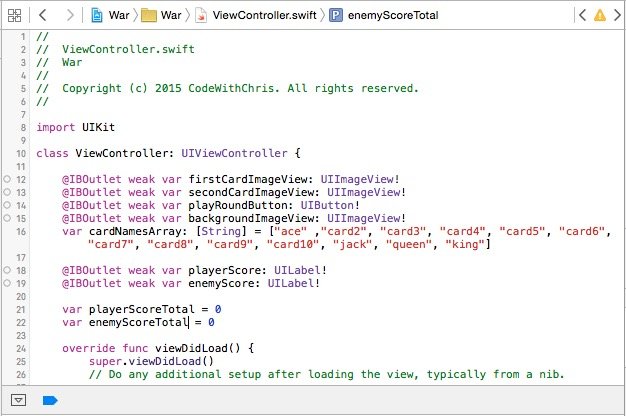Jump to the next issue arrow

coord(615,16)
